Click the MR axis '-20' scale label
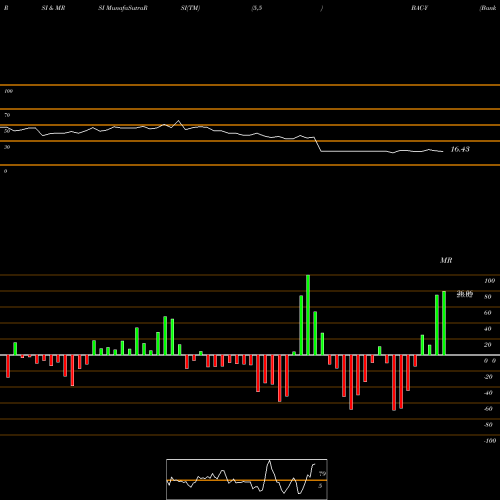Image resolution: width=500 pixels, height=500 pixels. [488, 377]
